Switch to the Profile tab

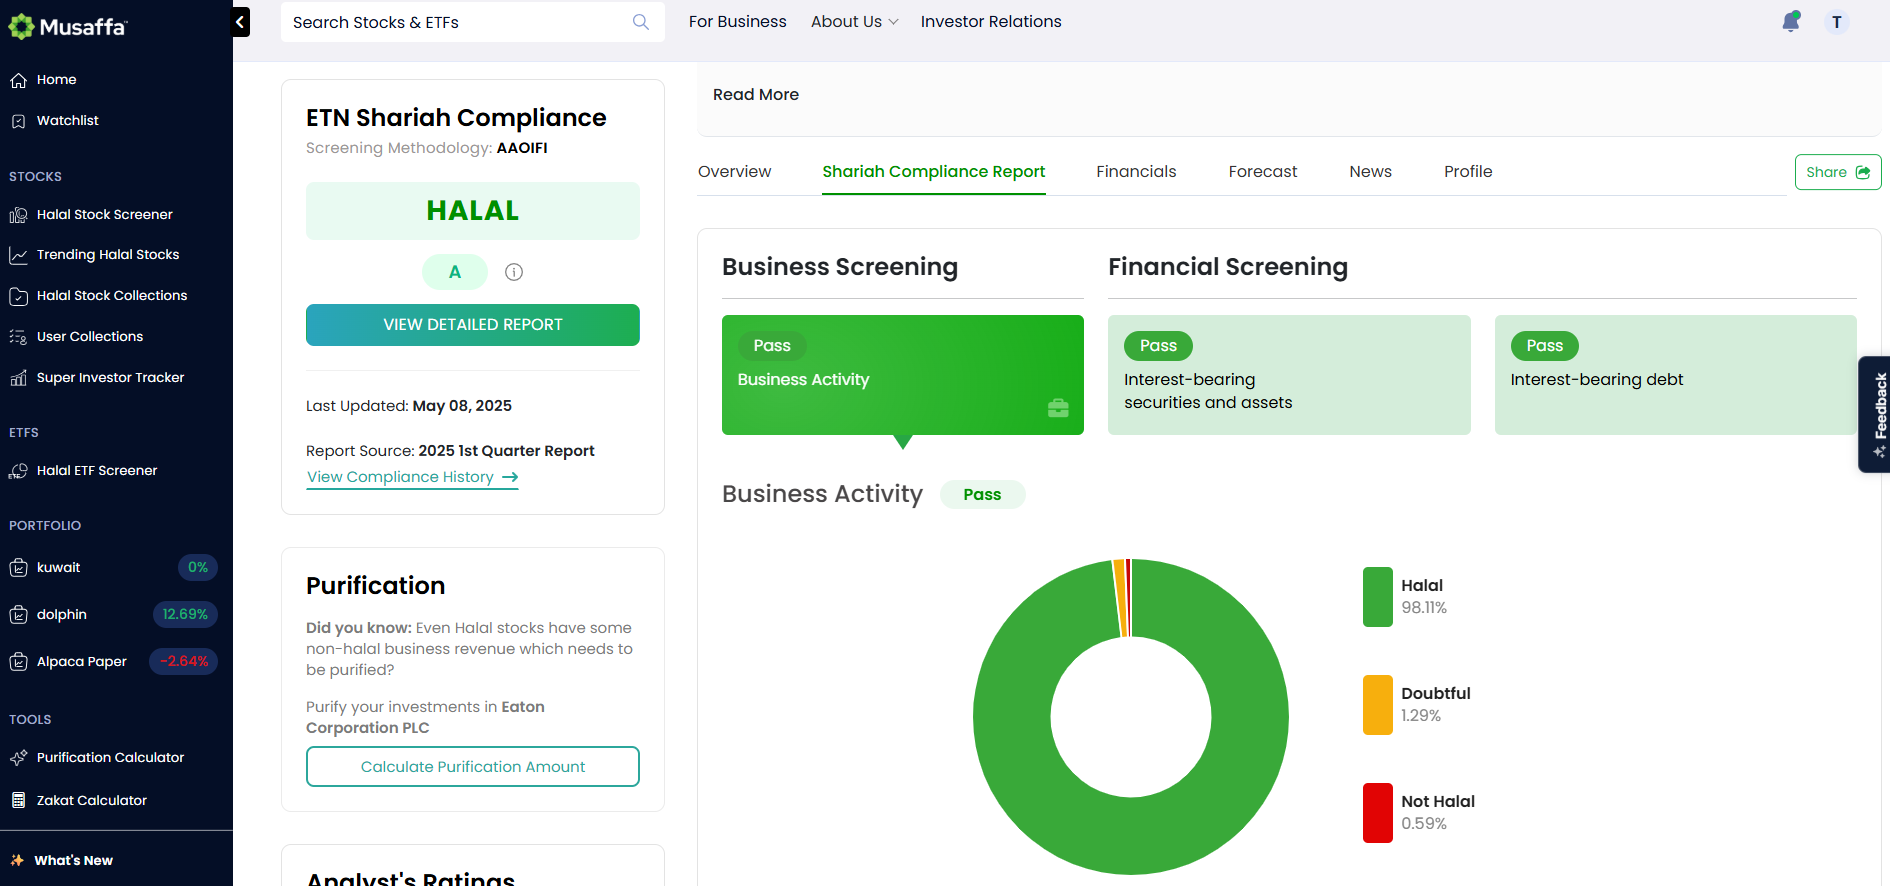pyautogui.click(x=1468, y=172)
